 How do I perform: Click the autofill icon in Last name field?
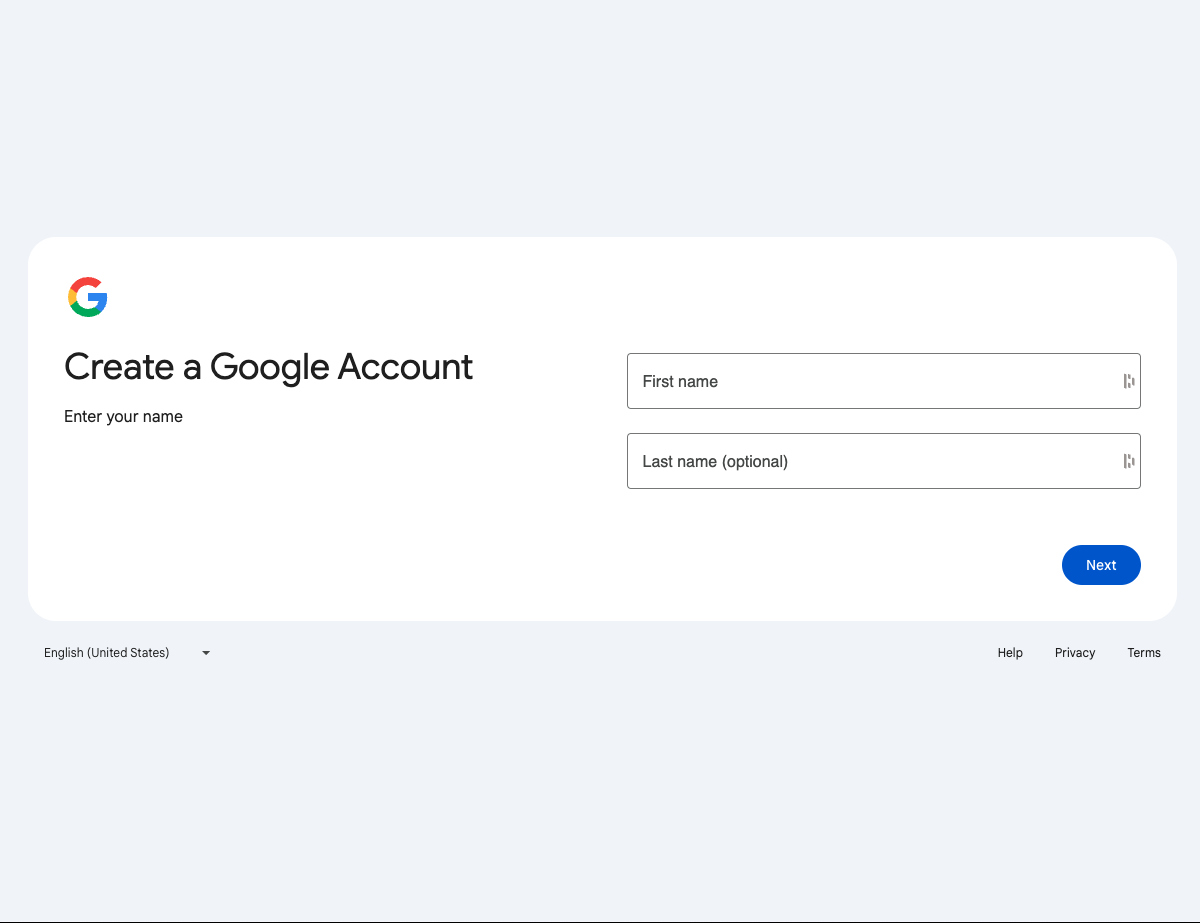pyautogui.click(x=1128, y=461)
